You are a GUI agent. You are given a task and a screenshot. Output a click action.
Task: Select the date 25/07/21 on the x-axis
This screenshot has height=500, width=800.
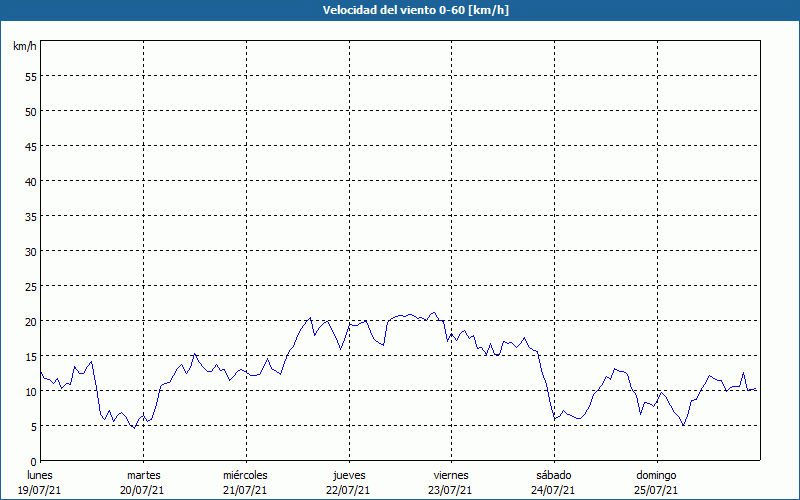(x=656, y=490)
